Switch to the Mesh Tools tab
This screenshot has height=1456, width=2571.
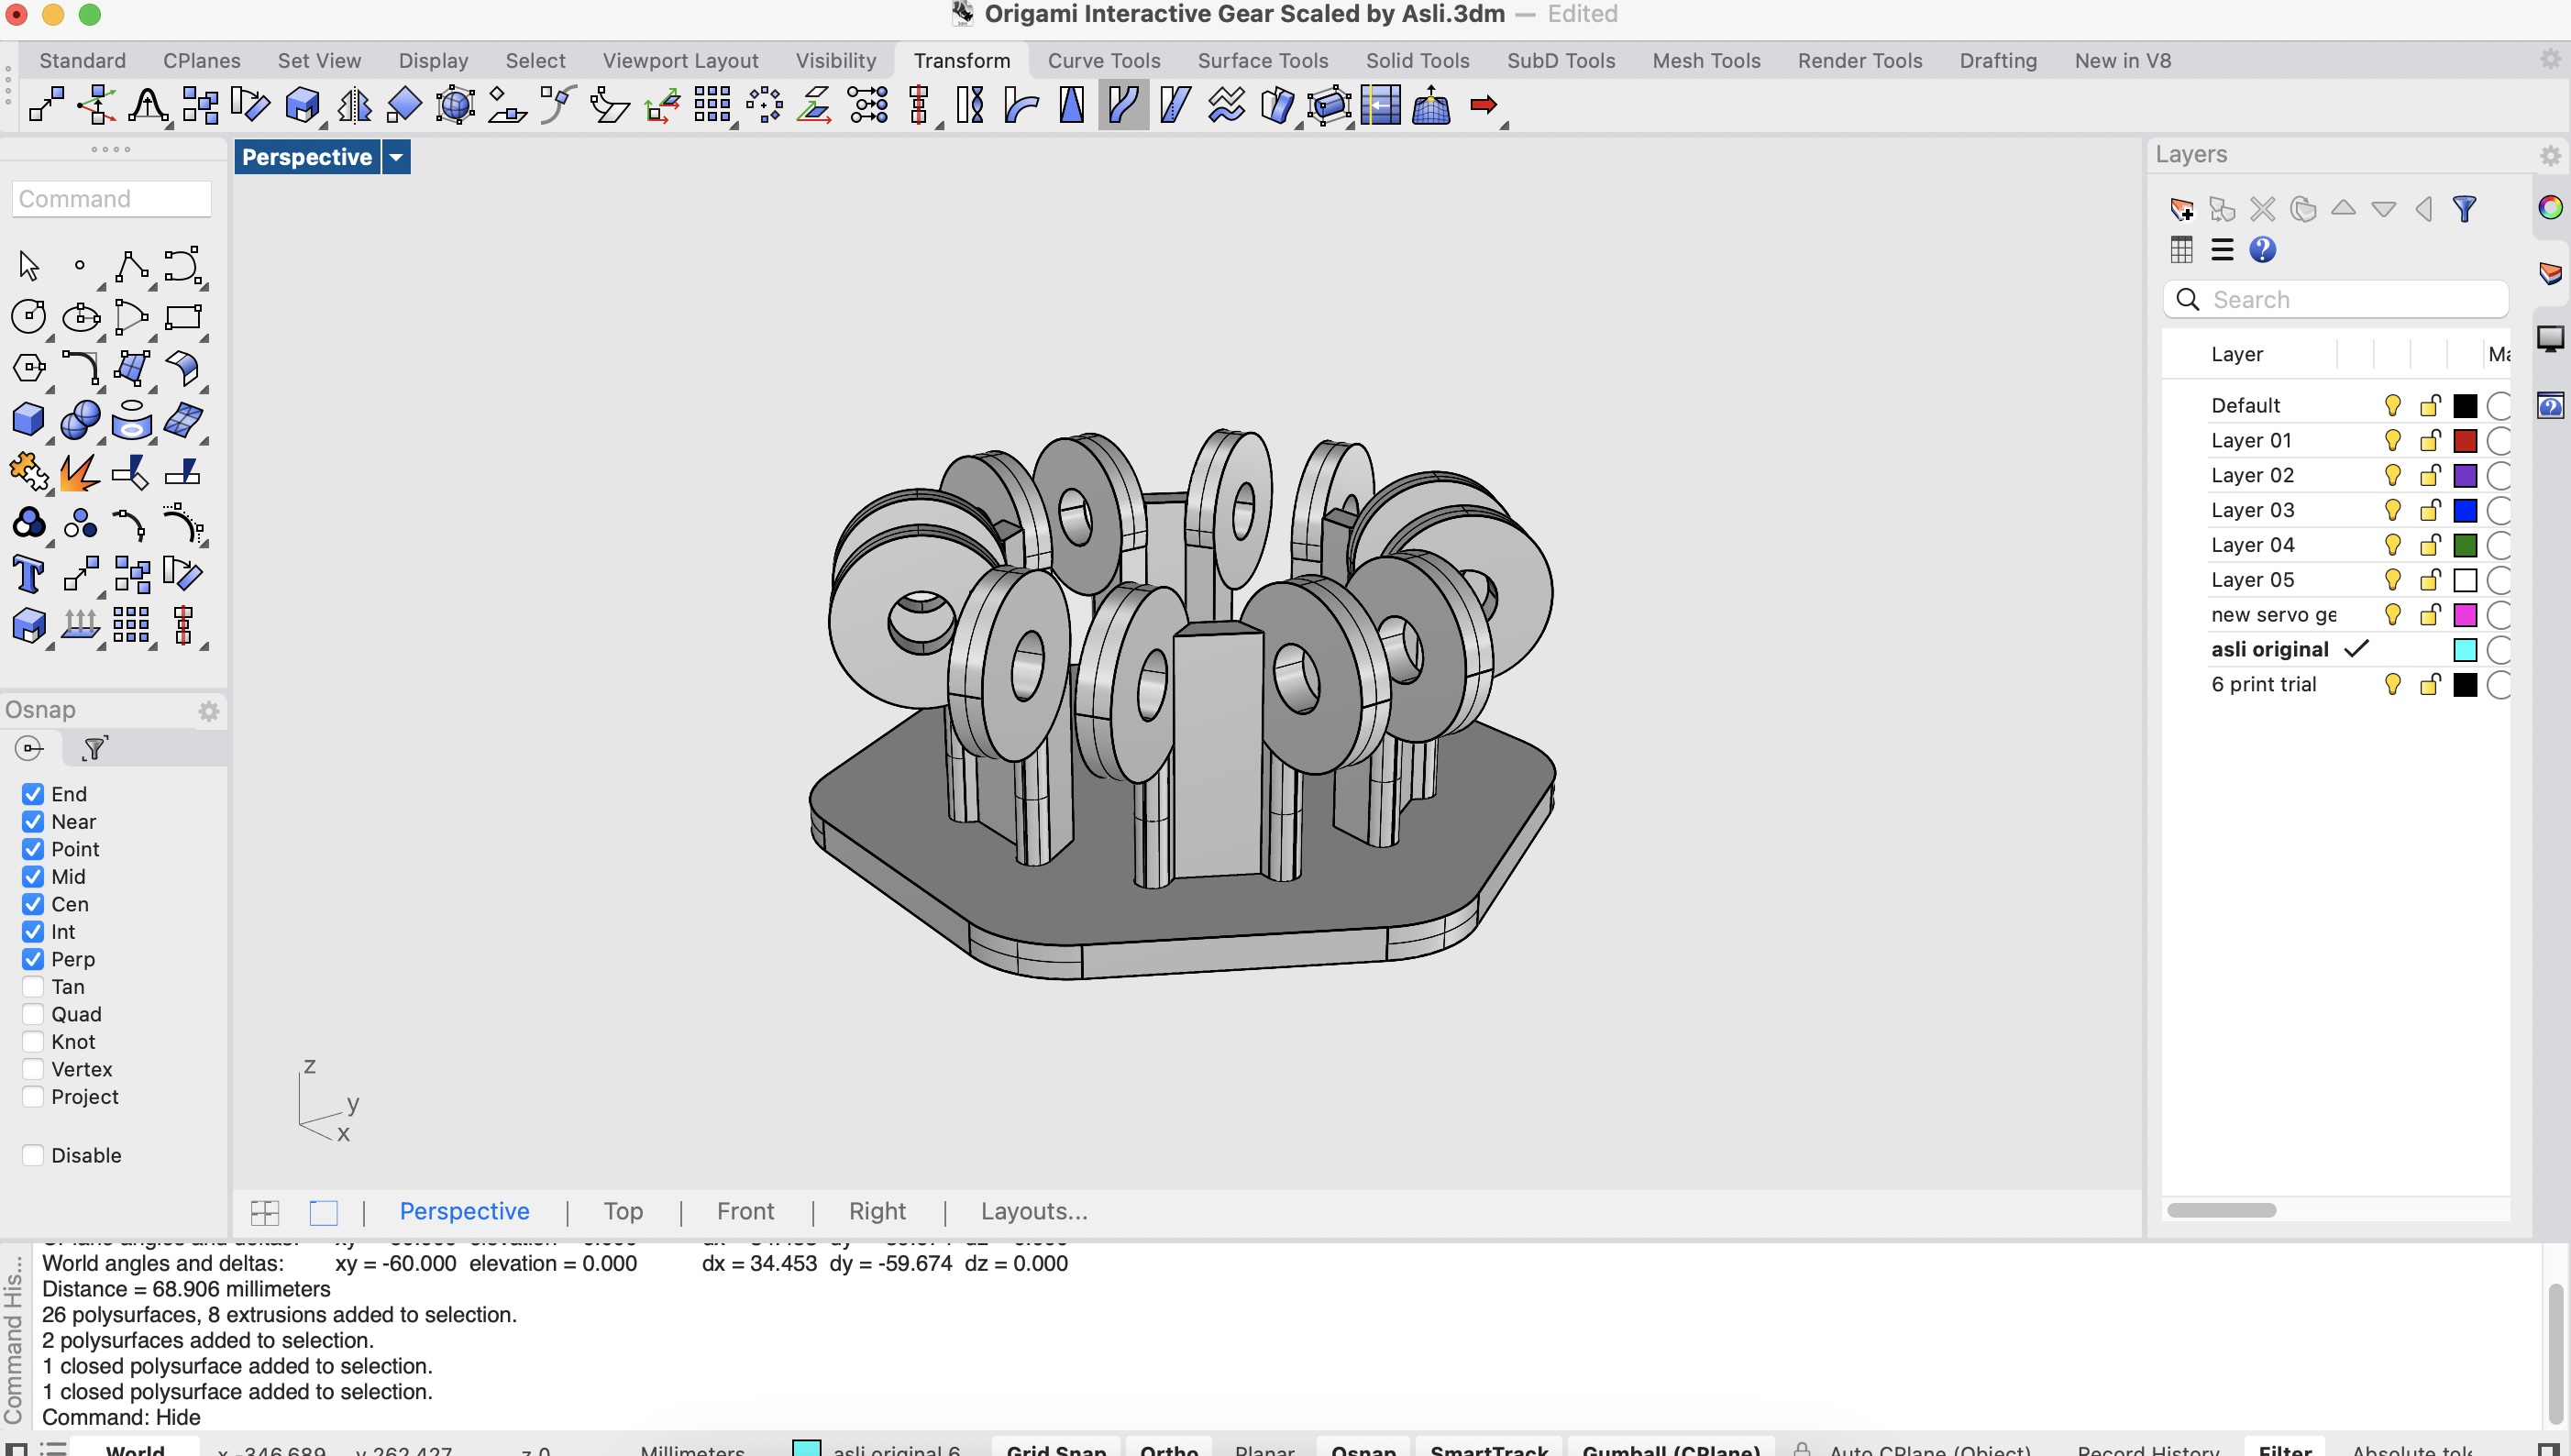point(1706,60)
